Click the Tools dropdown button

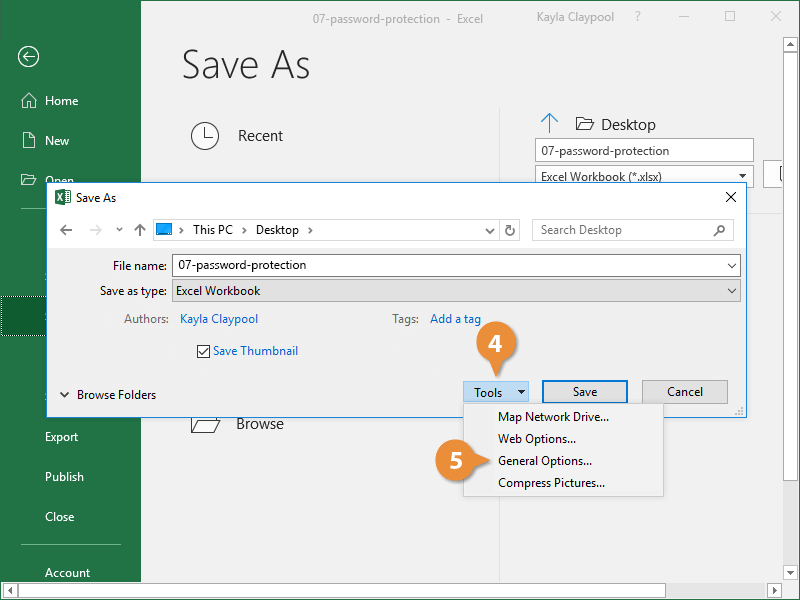coord(496,392)
